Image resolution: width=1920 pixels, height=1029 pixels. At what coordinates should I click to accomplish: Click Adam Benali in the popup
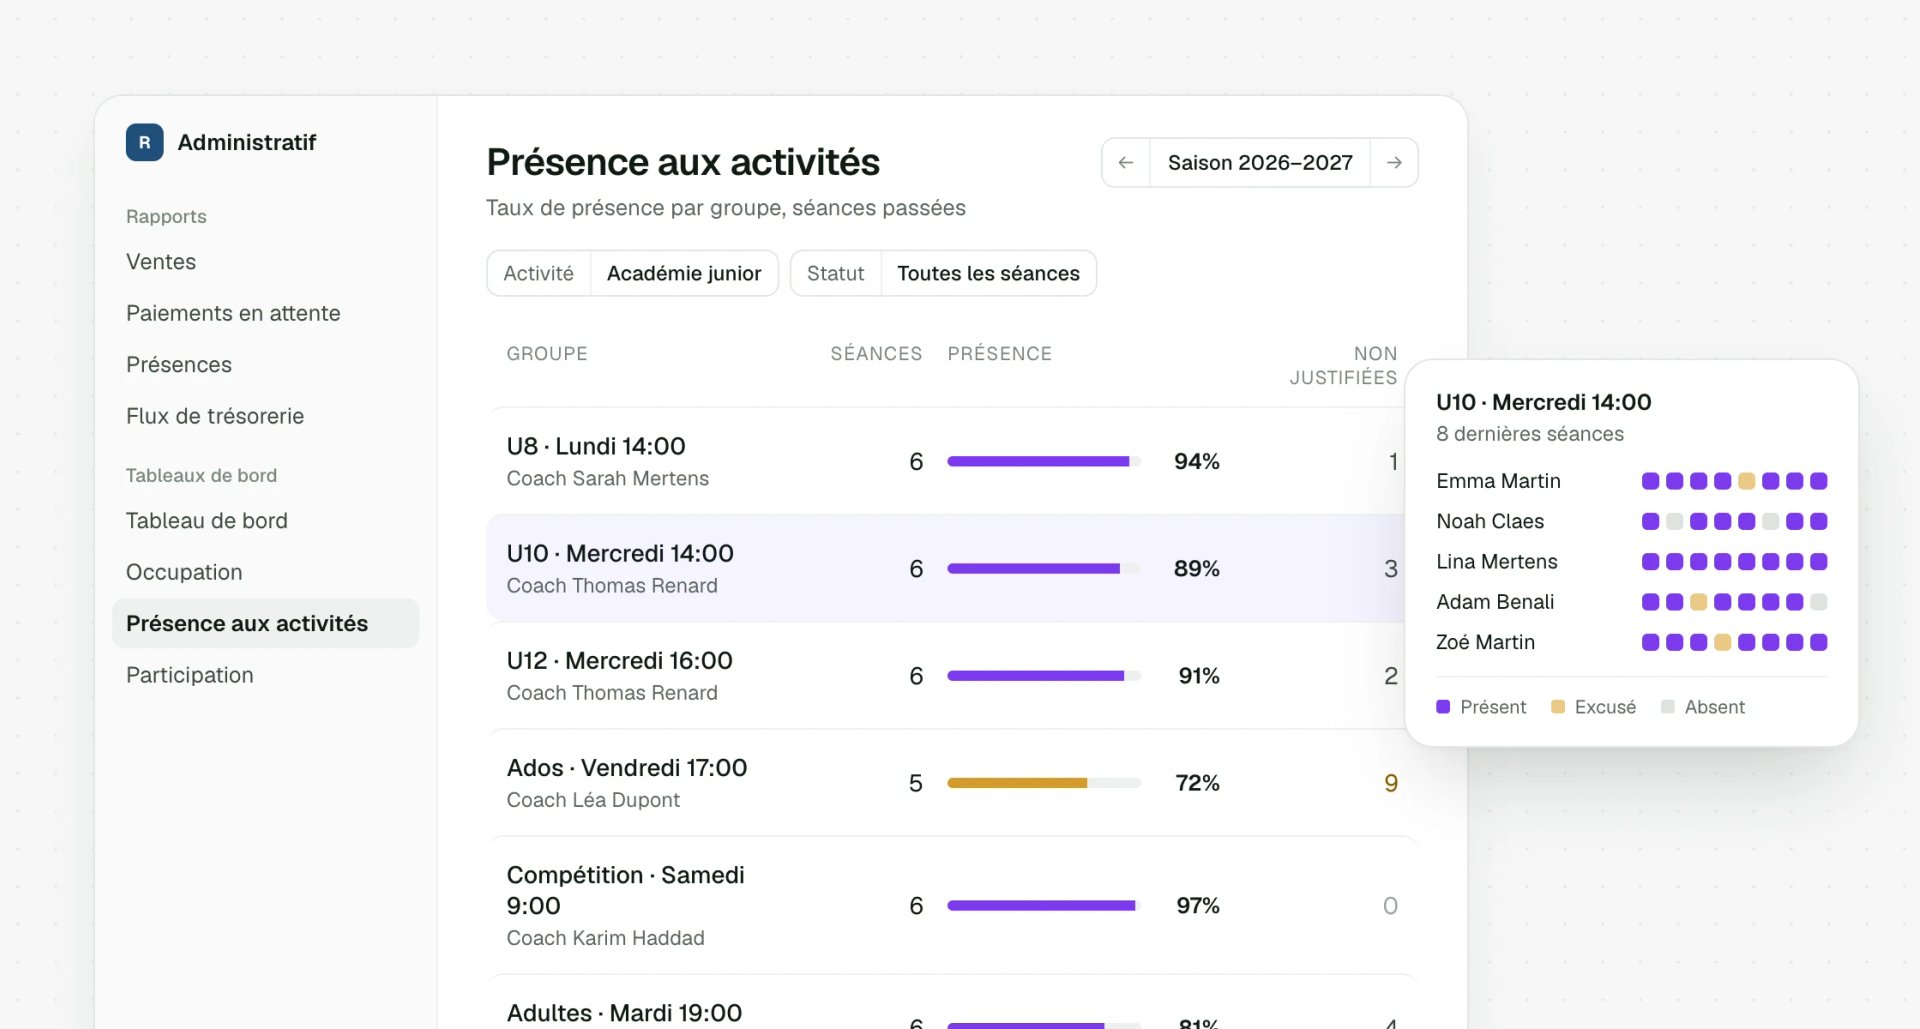pos(1495,602)
